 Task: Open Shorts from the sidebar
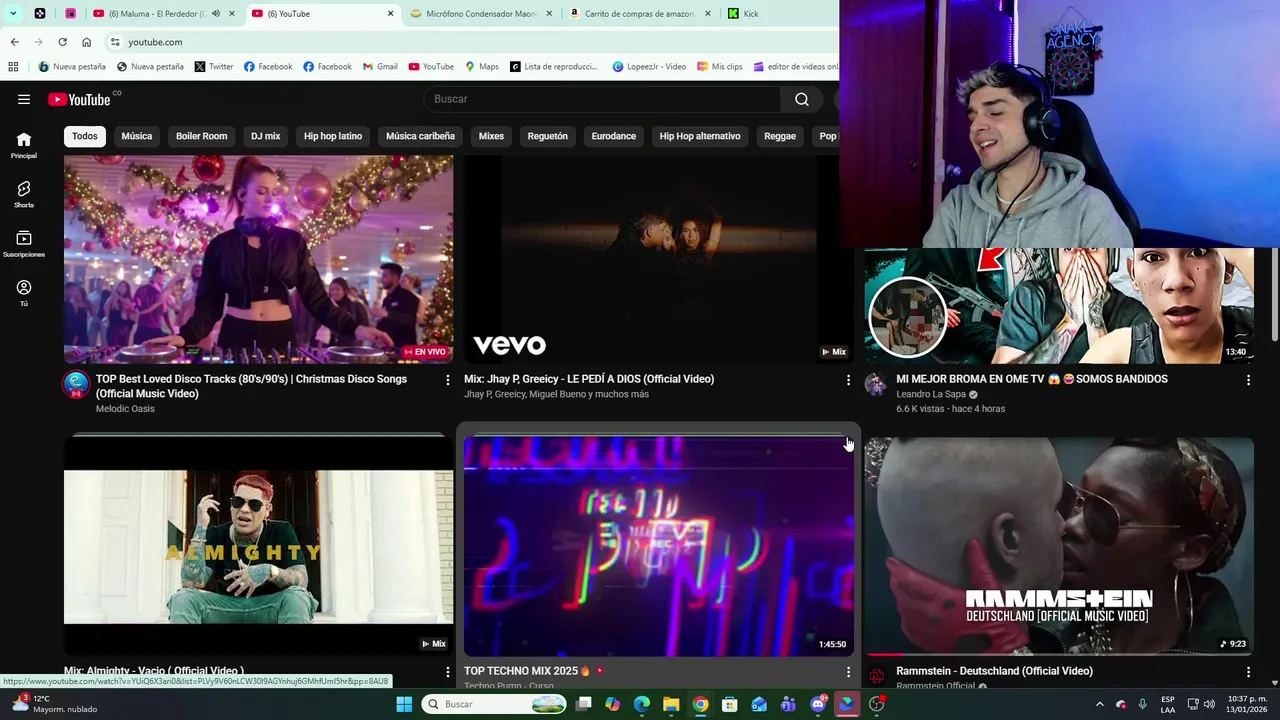(x=24, y=194)
